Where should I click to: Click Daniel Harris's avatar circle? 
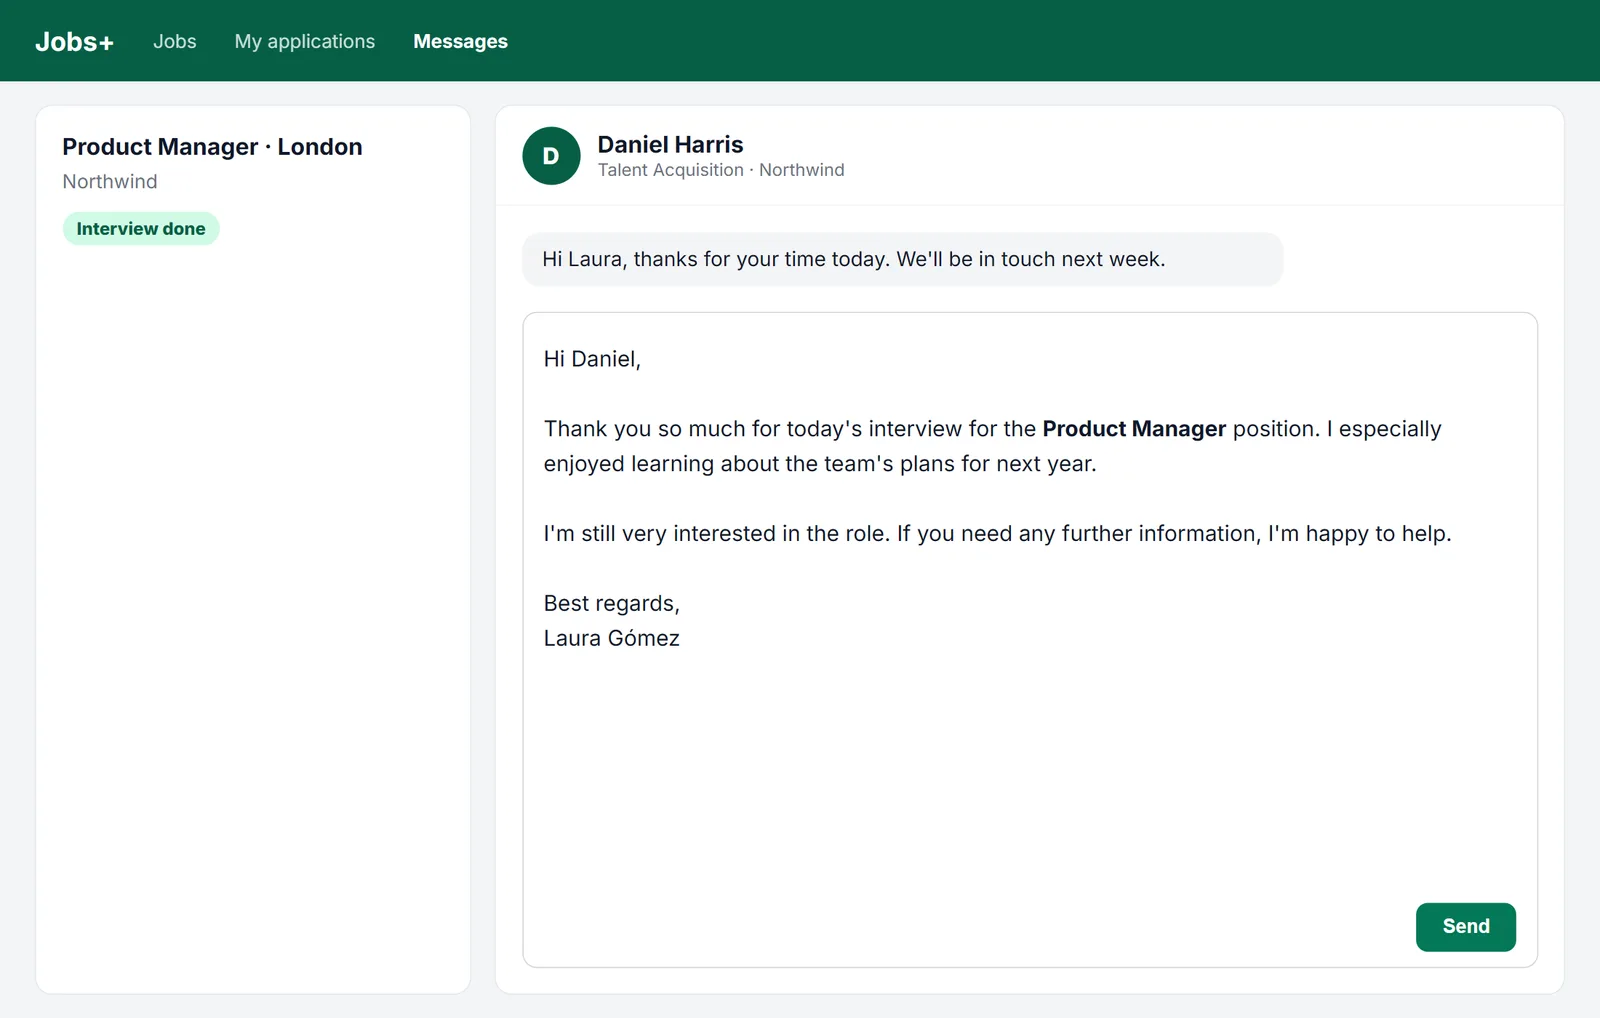[551, 156]
